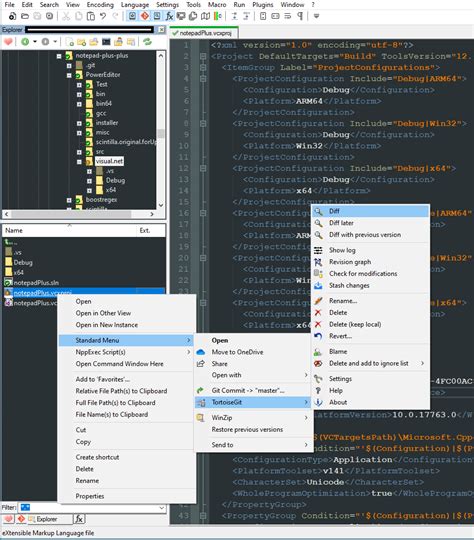Click the Favorites heart icon in Explorer toolbar

(8, 42)
